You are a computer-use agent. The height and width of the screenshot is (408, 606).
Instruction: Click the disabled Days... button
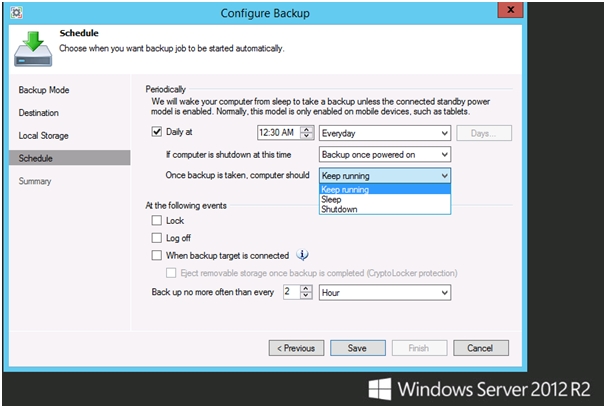484,133
